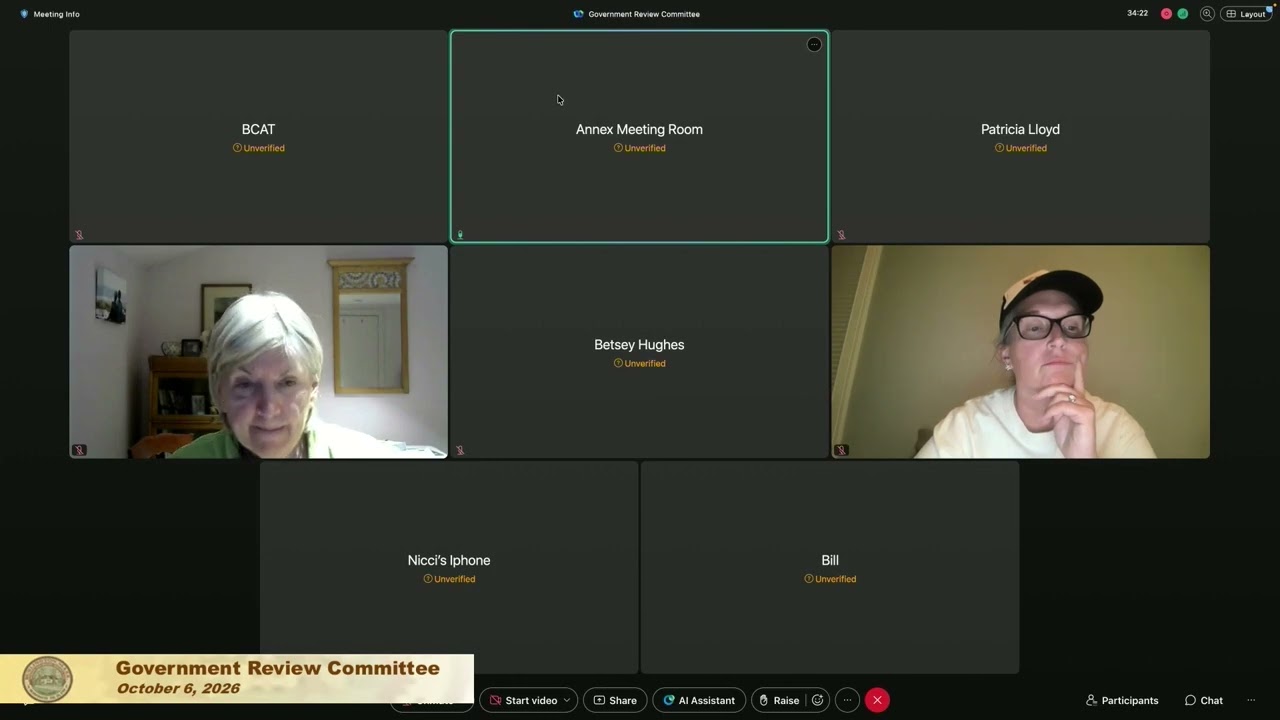Click muted mic icon on Patricia Lloyd tile
Image resolution: width=1280 pixels, height=720 pixels.
[x=841, y=235]
